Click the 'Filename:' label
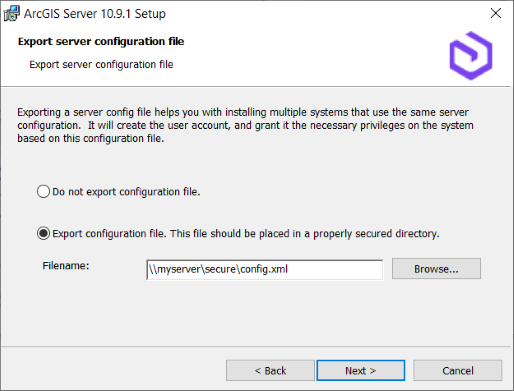Image resolution: width=514 pixels, height=391 pixels. click(66, 266)
